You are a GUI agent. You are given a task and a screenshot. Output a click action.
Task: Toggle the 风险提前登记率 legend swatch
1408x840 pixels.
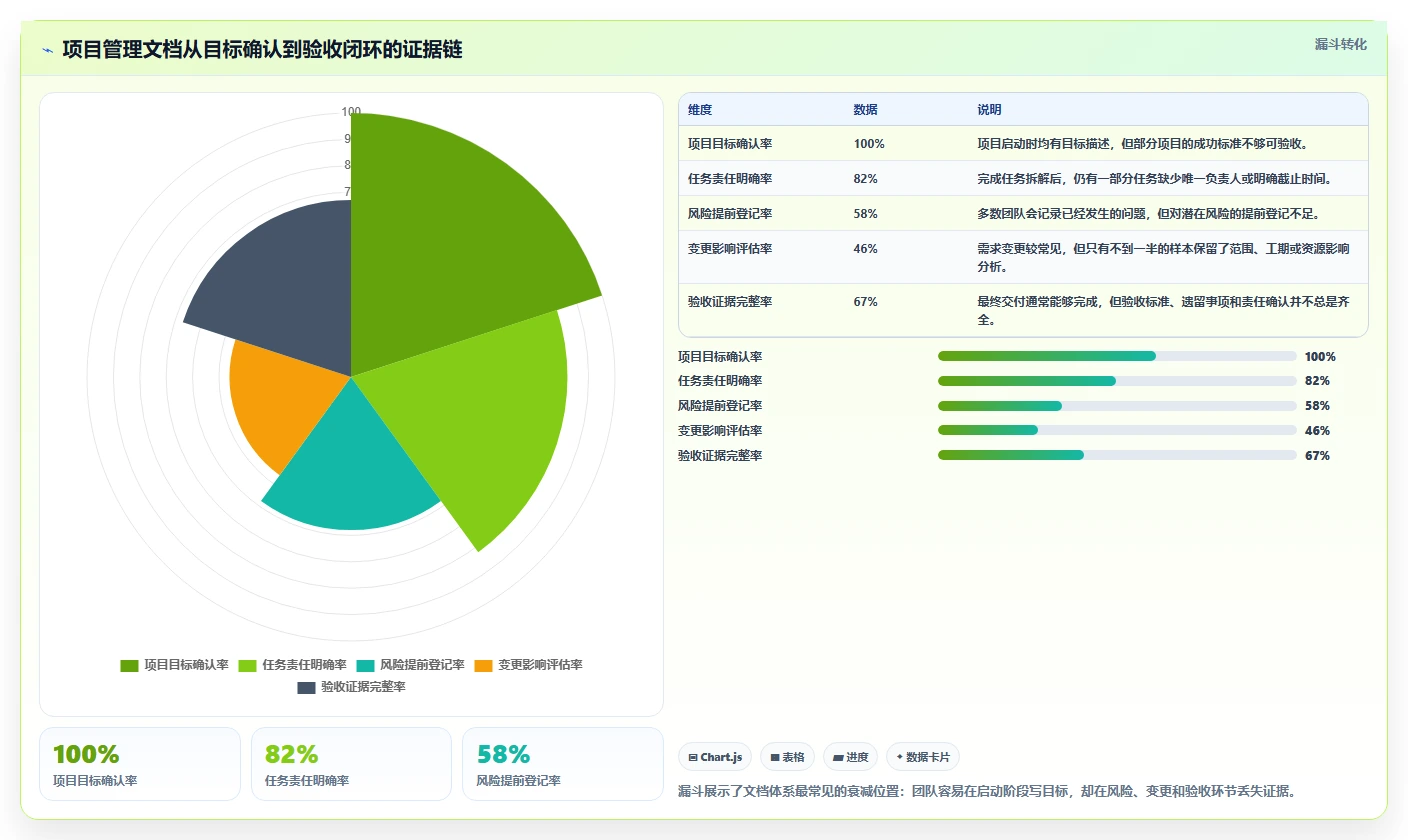coord(365,665)
